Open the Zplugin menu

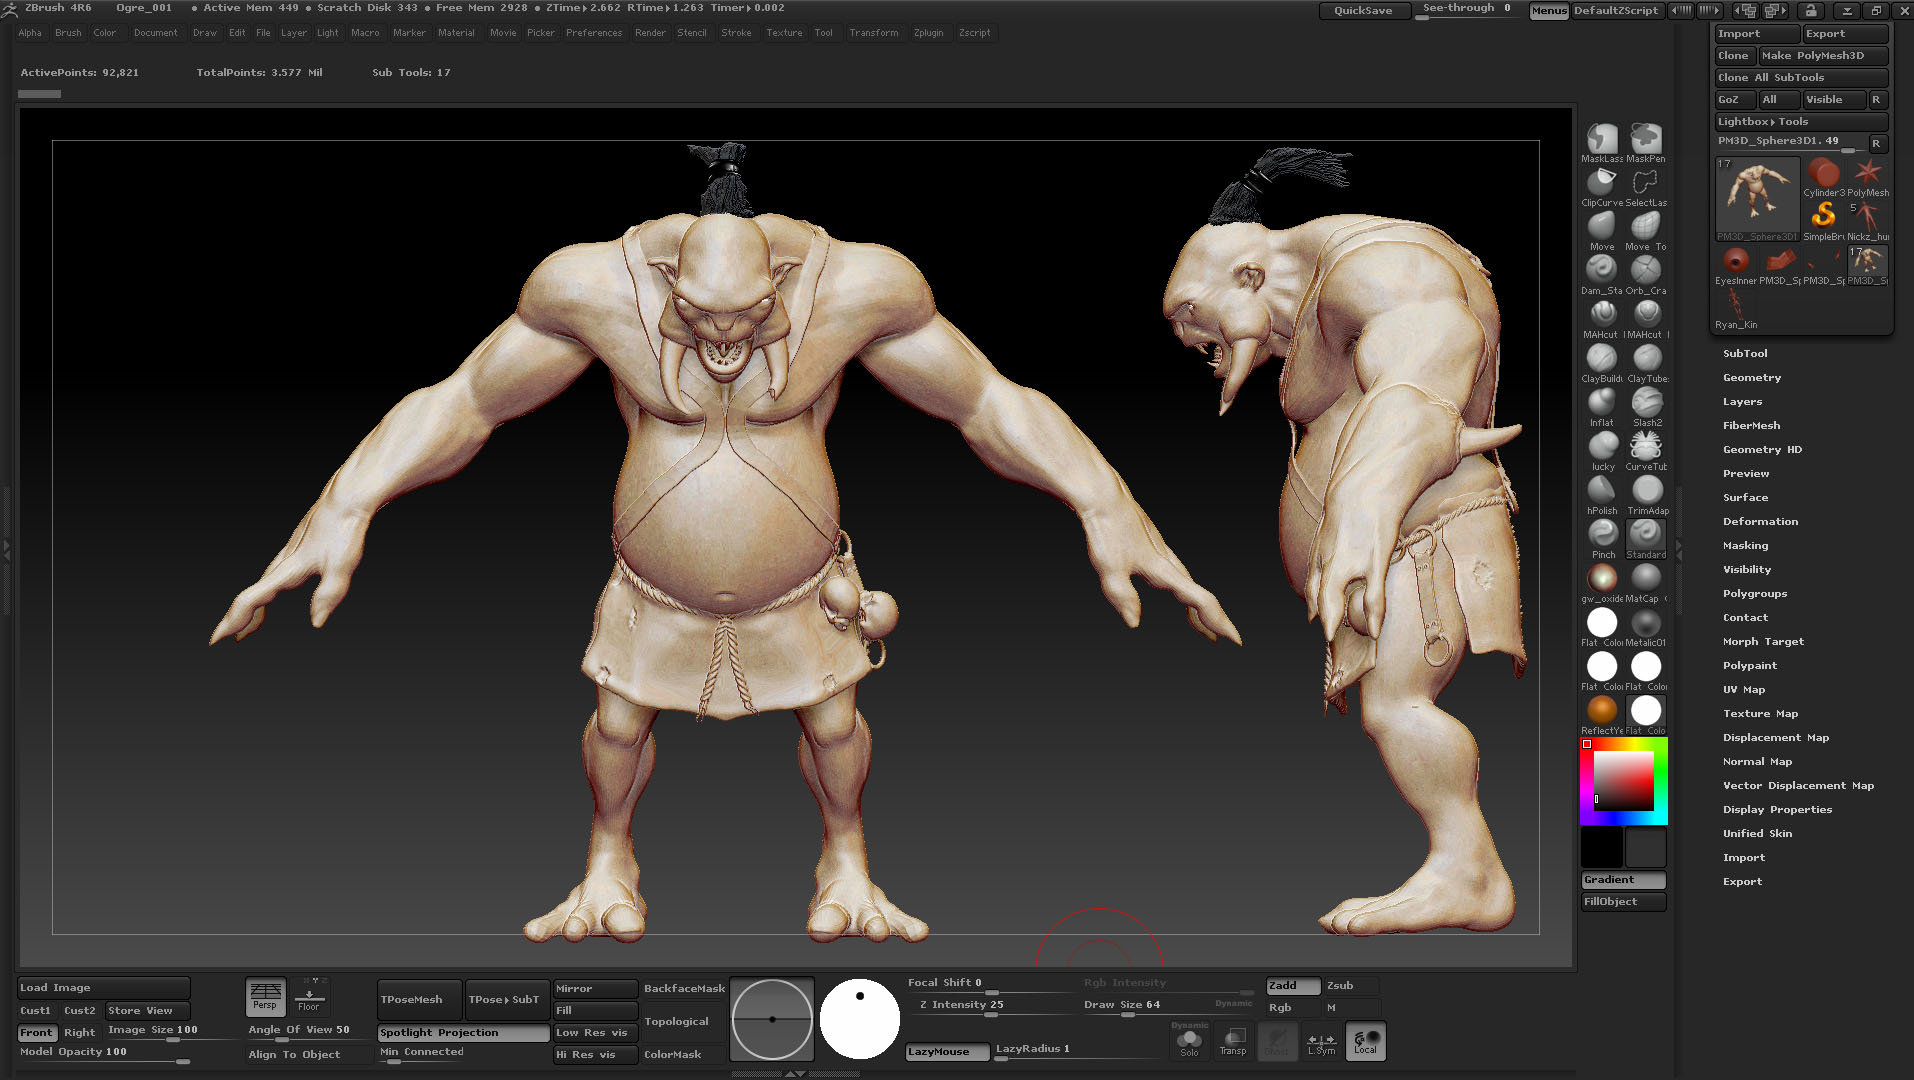coord(928,32)
